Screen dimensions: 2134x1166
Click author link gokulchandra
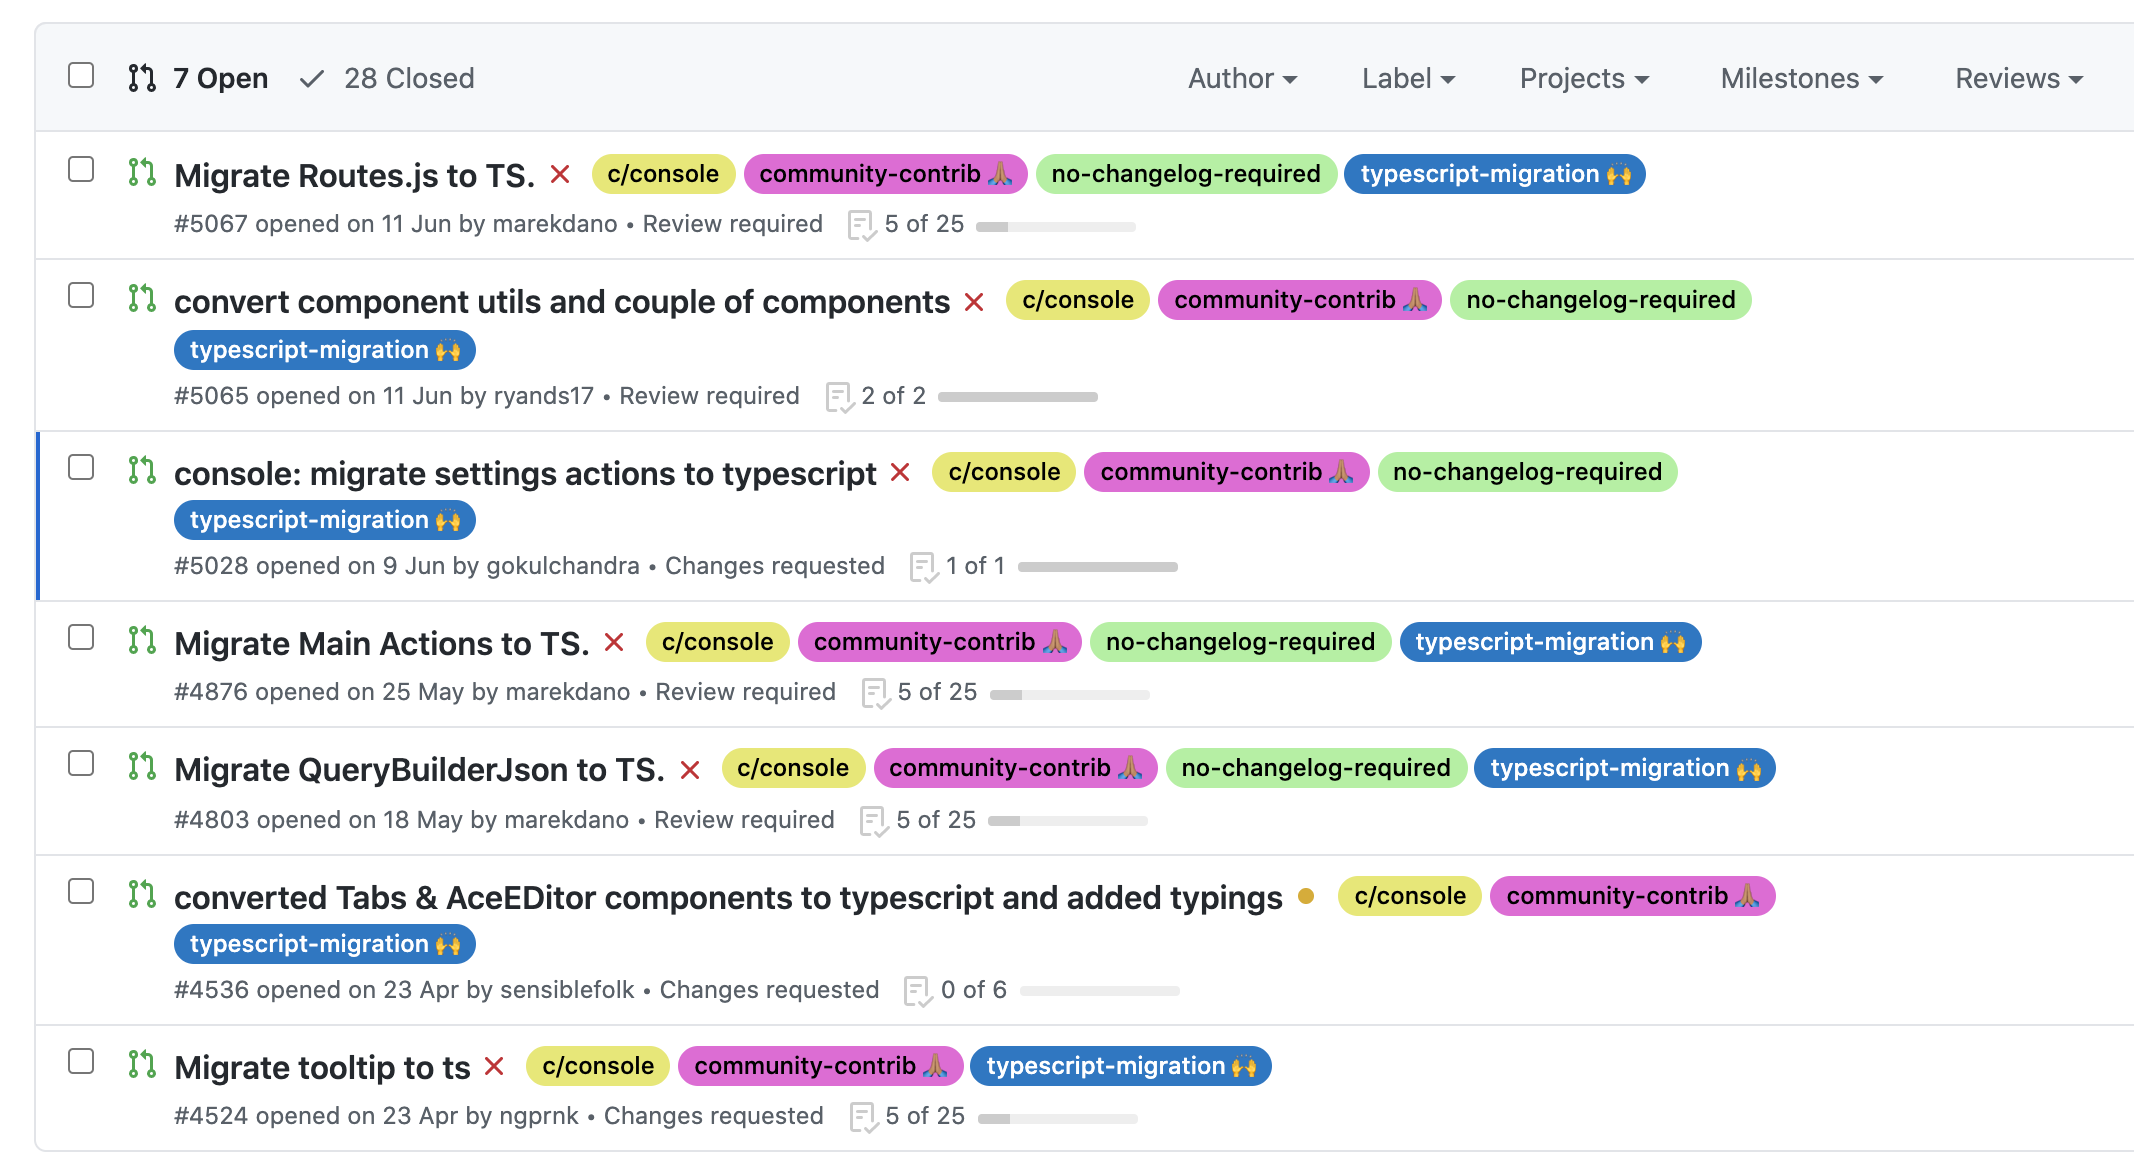tap(562, 566)
